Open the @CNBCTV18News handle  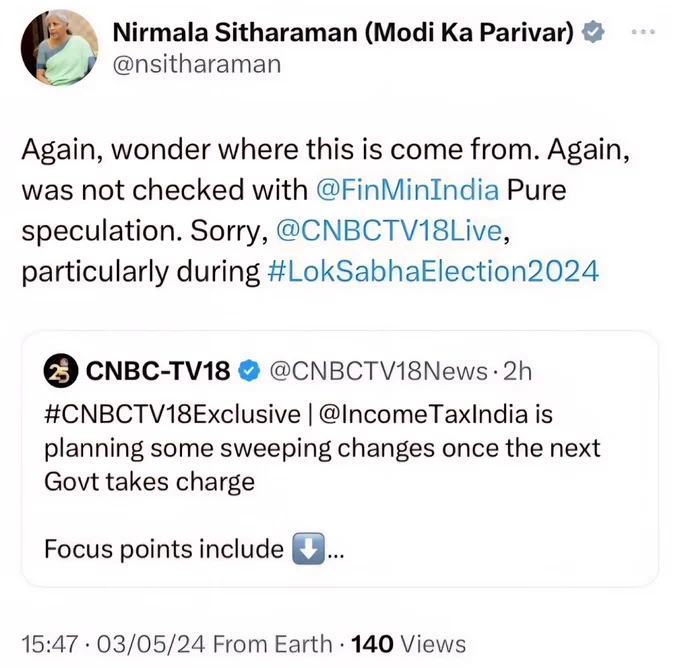(379, 371)
